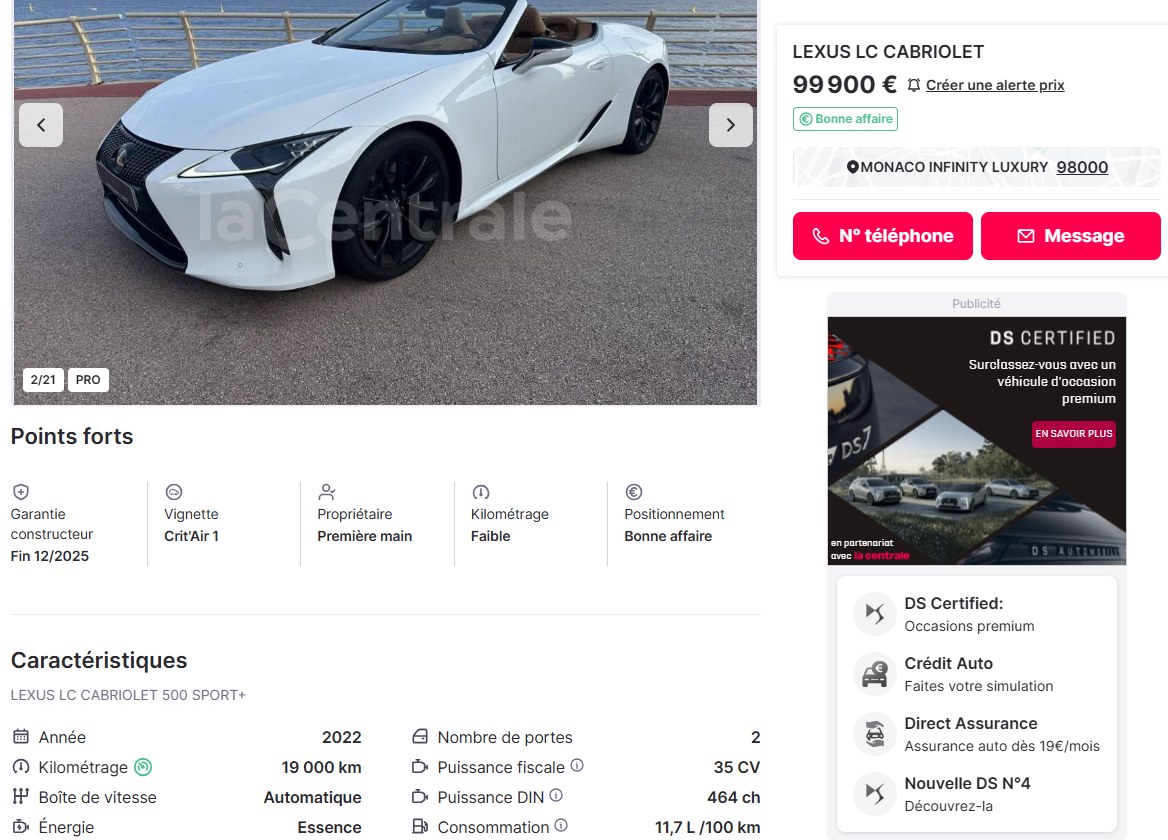This screenshot has height=840, width=1168.
Task: Click the DS Certified logo icon
Action: 875,614
